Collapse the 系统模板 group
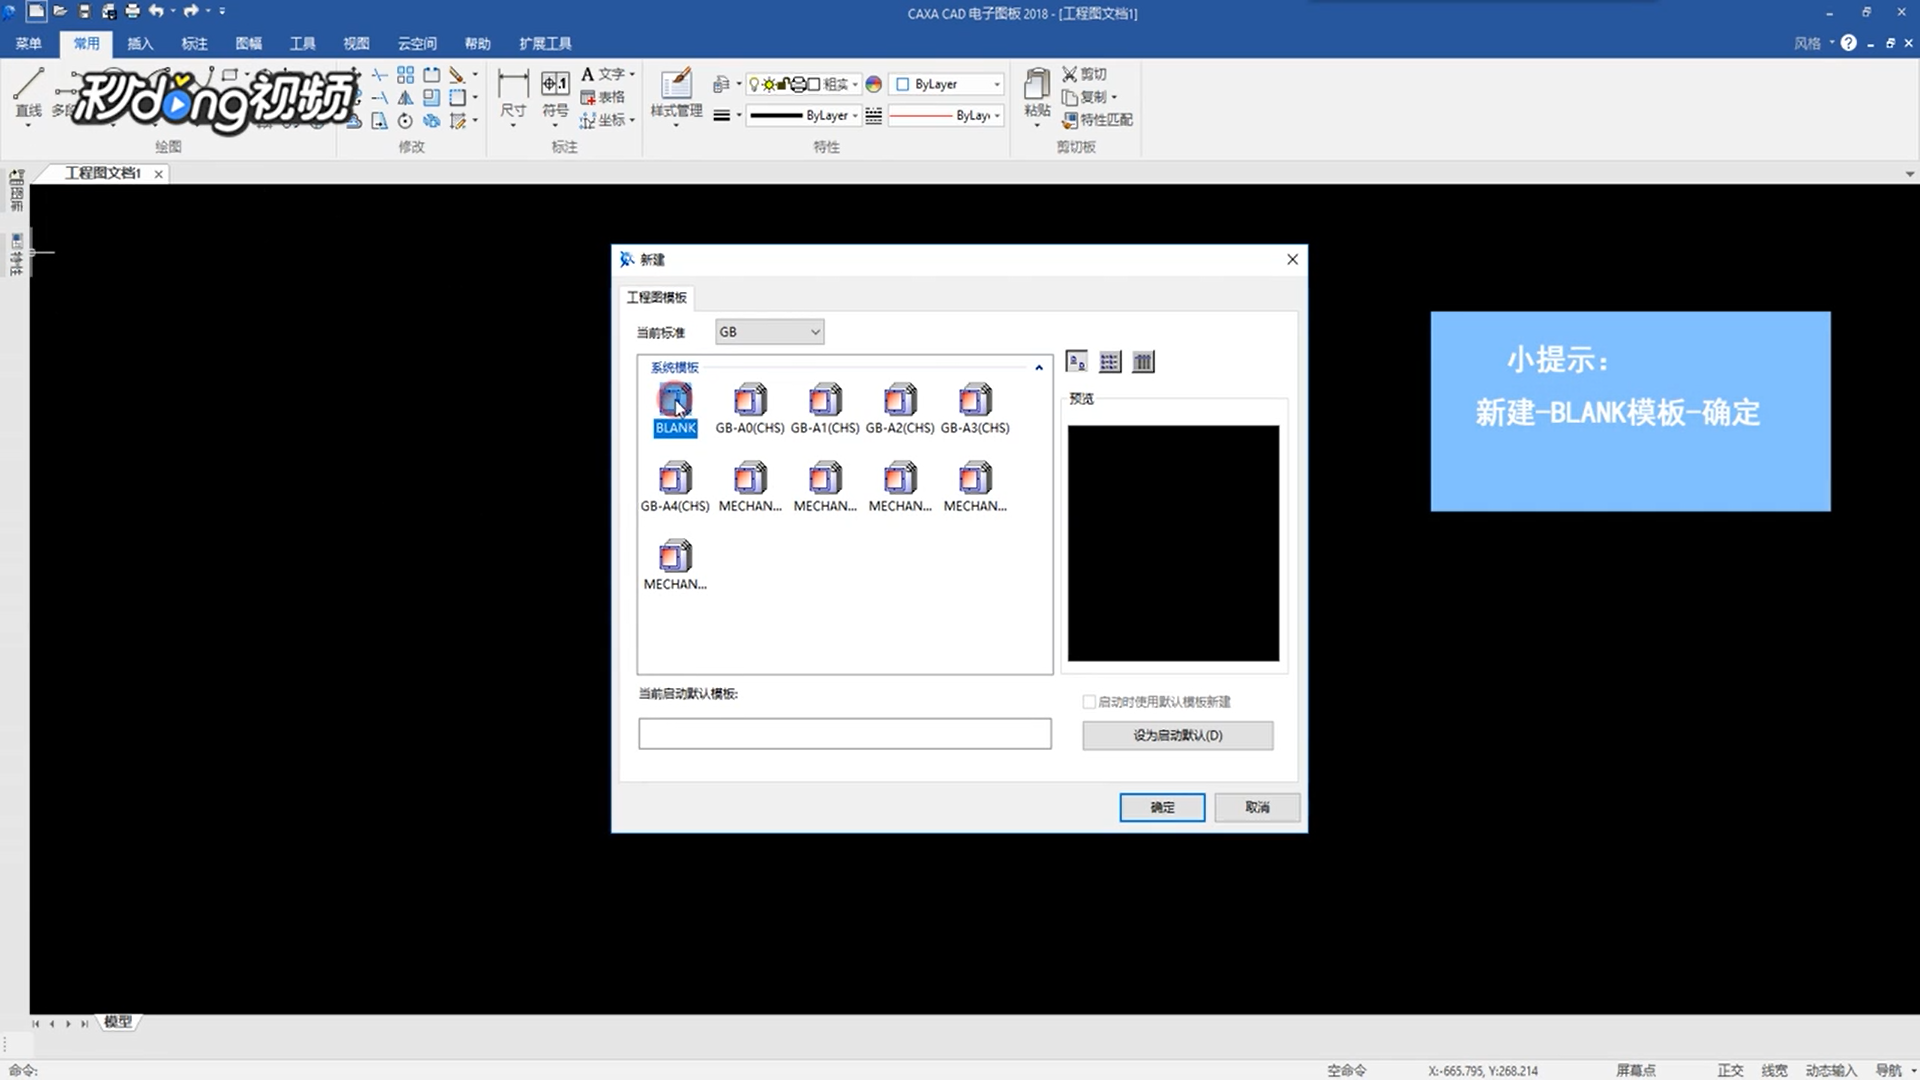Screen dimensions: 1920x1080 (x=1039, y=368)
